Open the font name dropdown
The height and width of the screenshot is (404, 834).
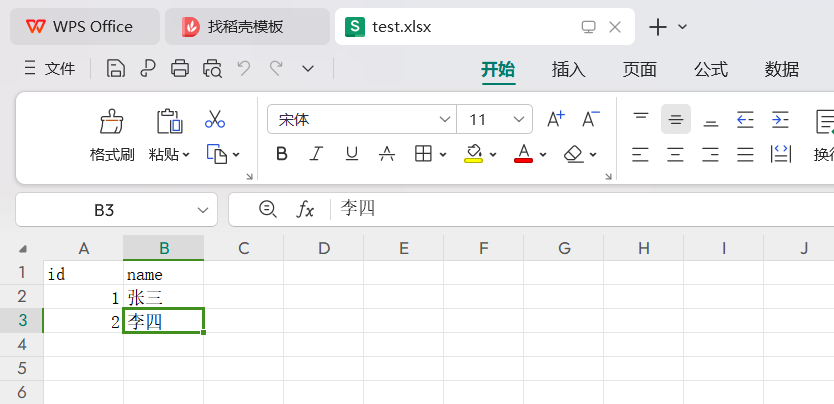[445, 120]
